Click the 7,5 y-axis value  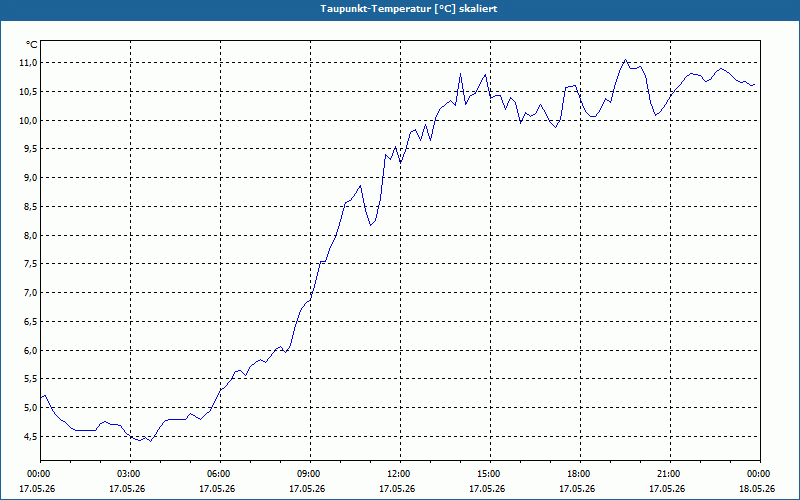[x=30, y=264]
